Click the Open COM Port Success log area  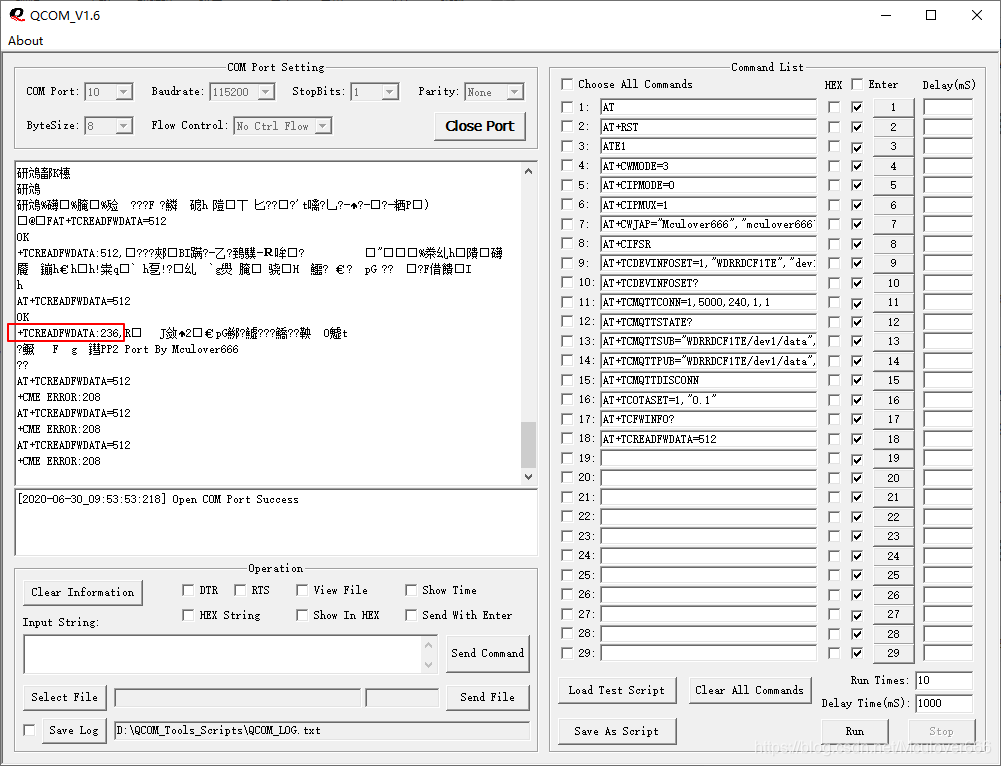[276, 522]
